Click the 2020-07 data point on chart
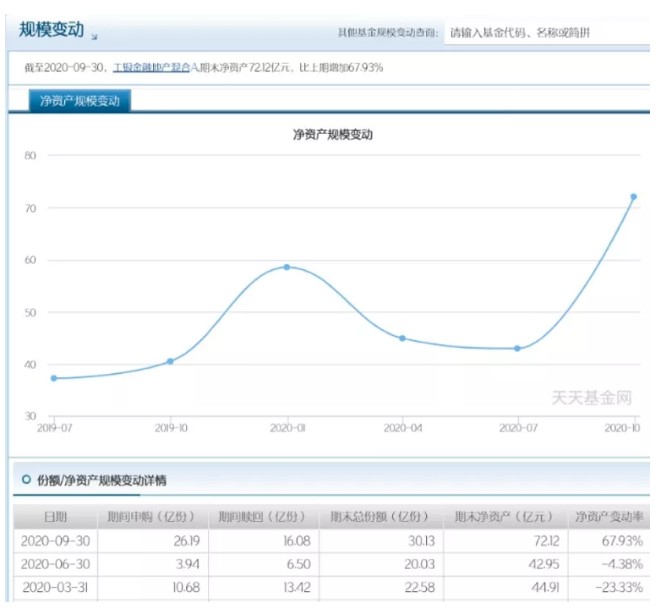The width and height of the screenshot is (660, 607). [517, 348]
